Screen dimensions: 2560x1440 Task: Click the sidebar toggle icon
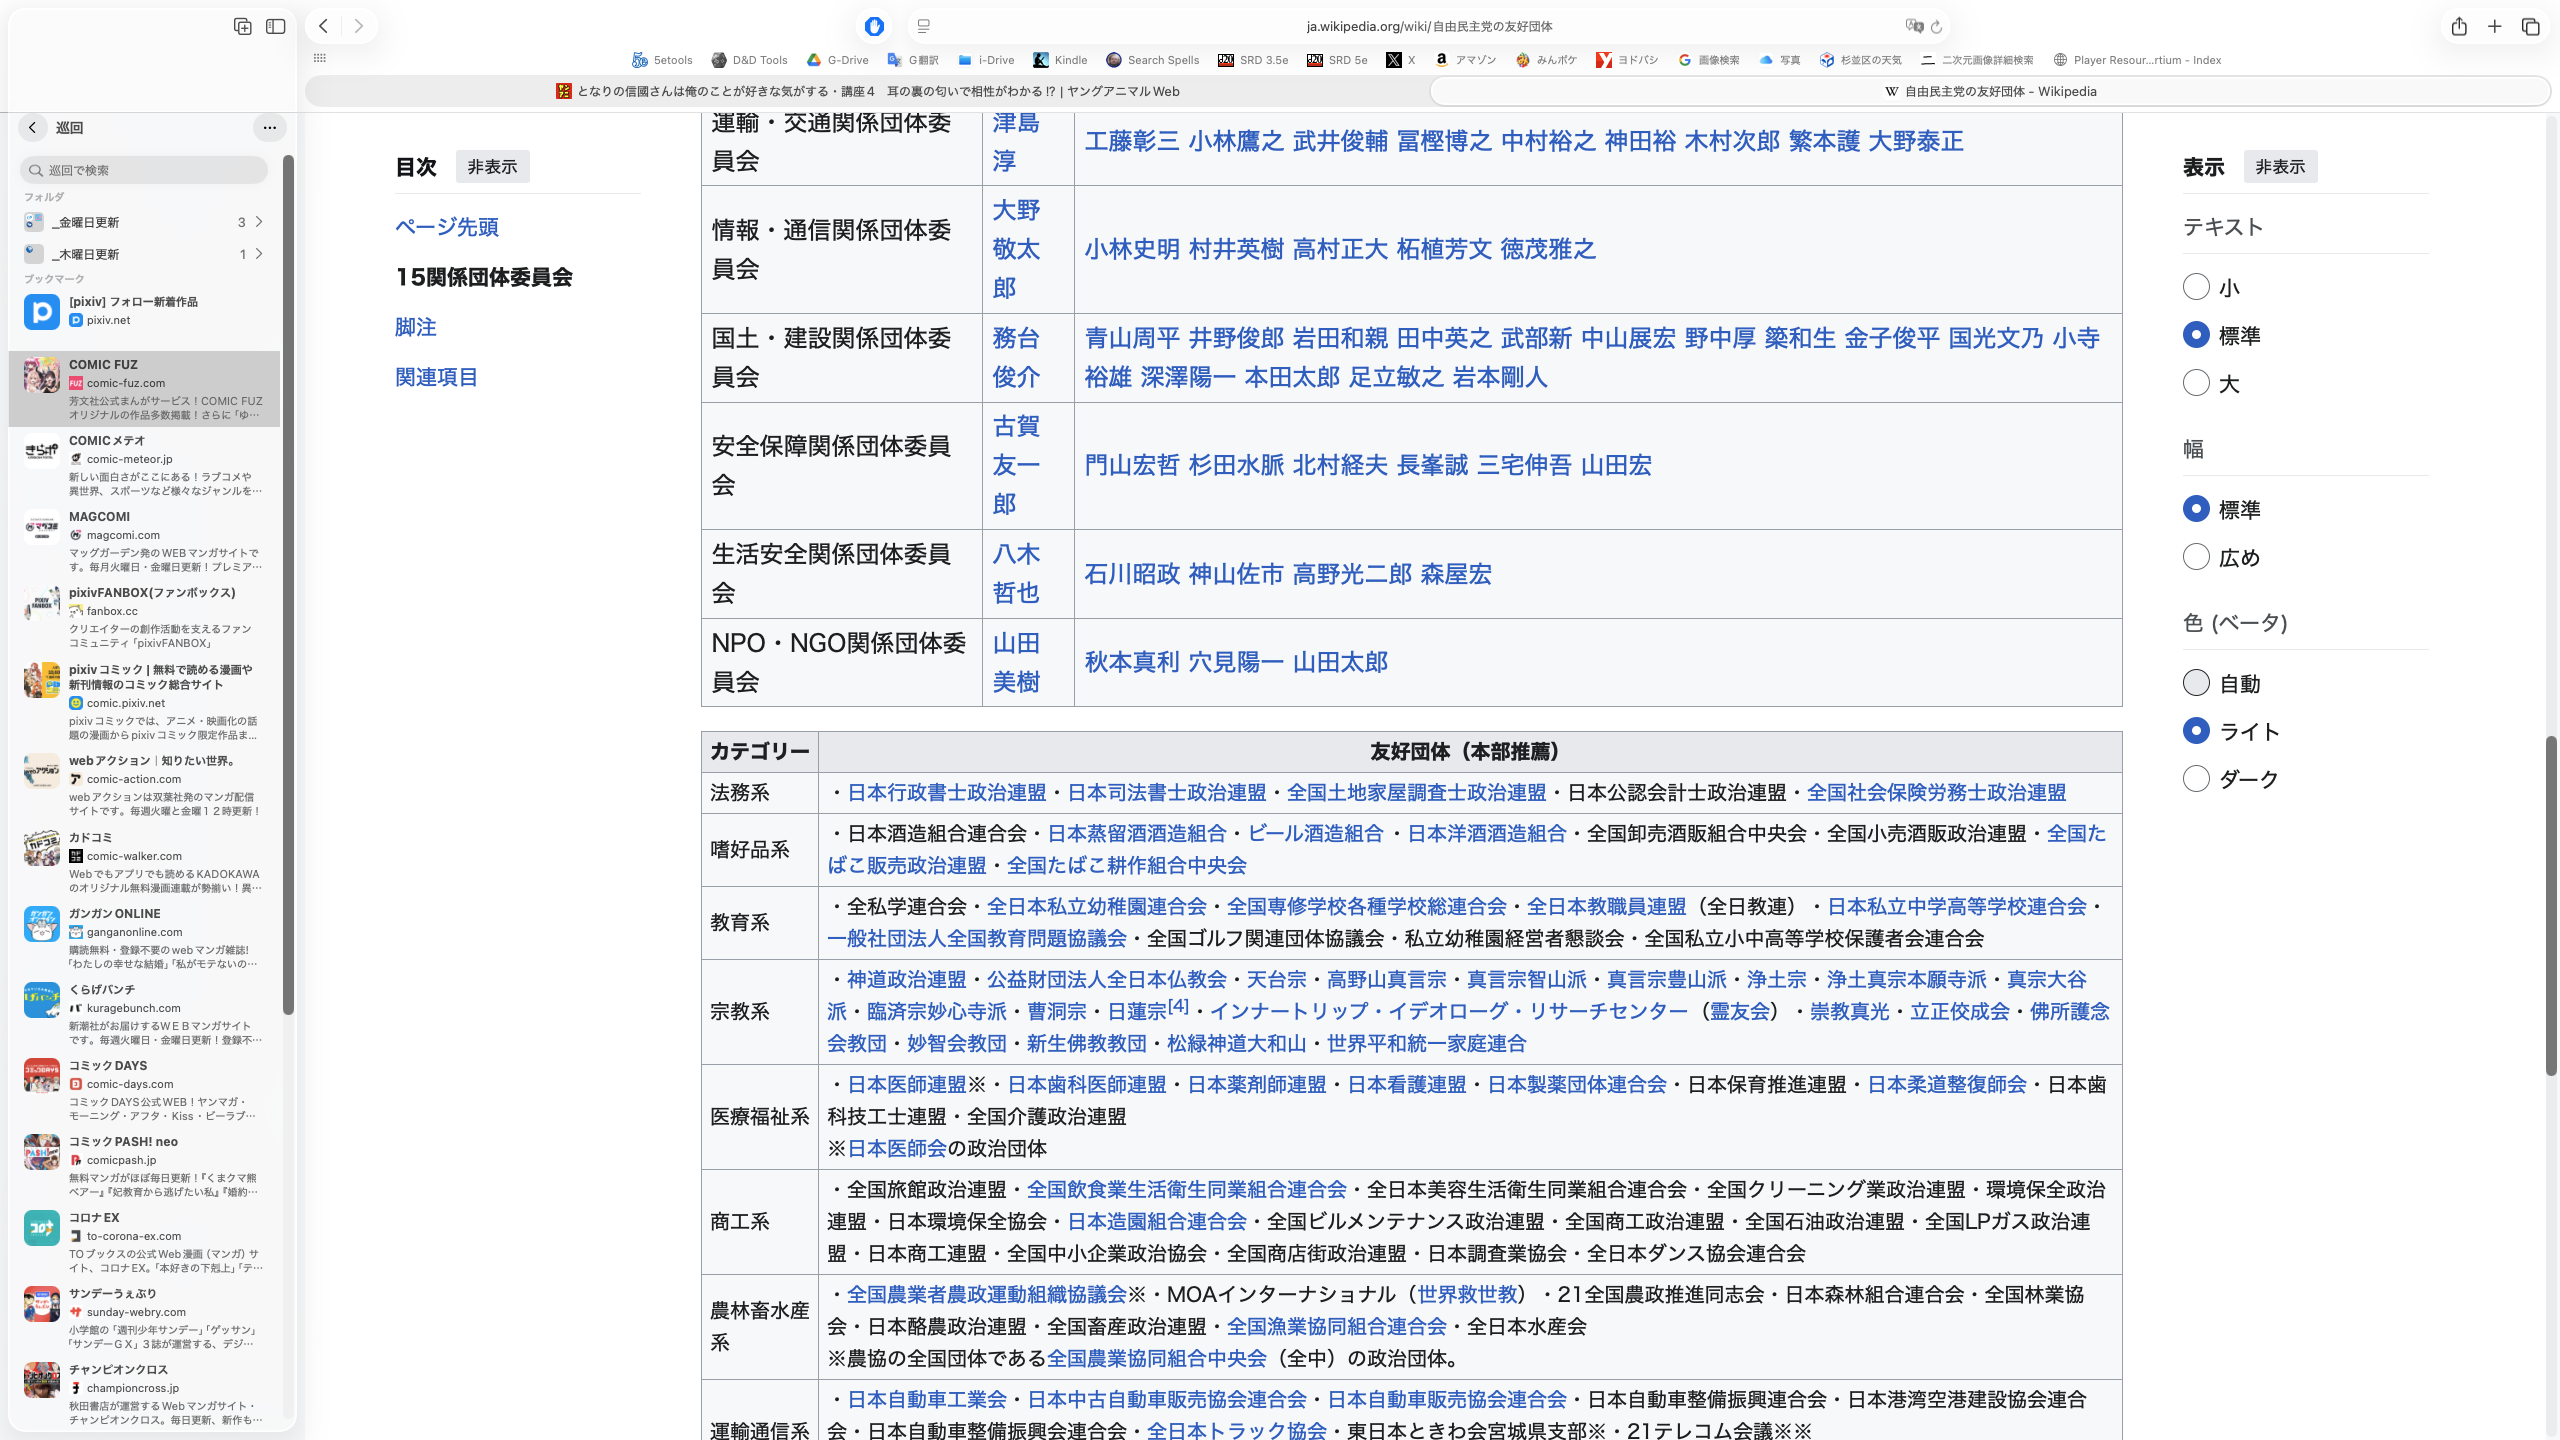click(x=276, y=27)
